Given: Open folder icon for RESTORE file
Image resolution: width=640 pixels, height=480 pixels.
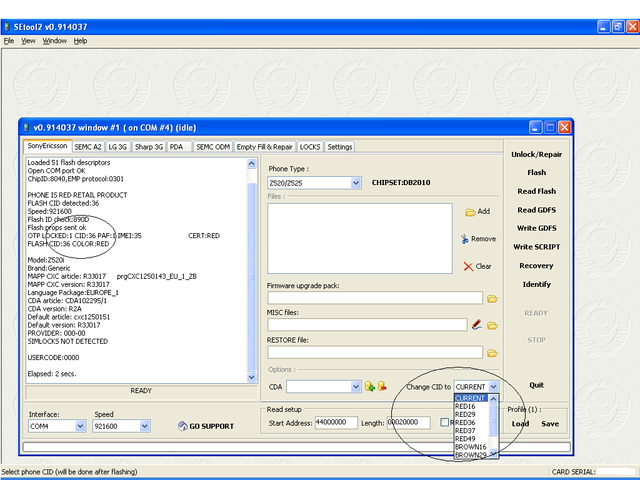Looking at the screenshot, I should click(492, 353).
